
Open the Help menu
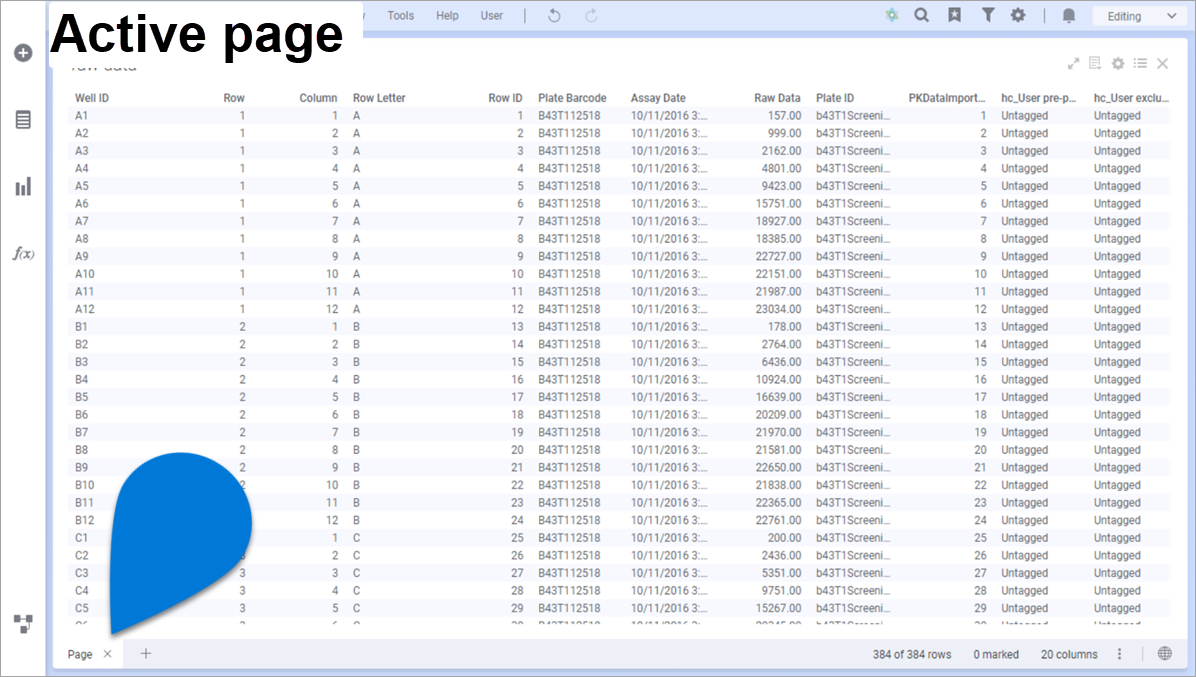(x=447, y=15)
